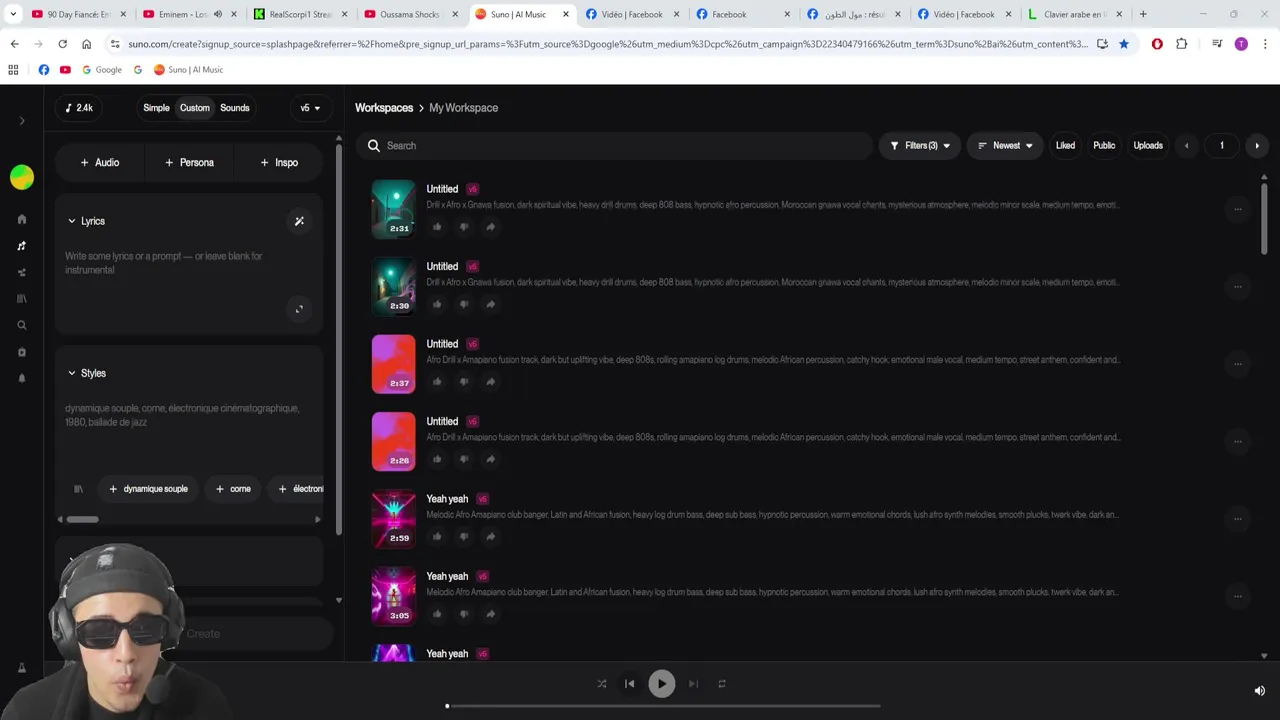Toggle repeat in the player bar
Screen dimensions: 1280x720
click(x=721, y=684)
